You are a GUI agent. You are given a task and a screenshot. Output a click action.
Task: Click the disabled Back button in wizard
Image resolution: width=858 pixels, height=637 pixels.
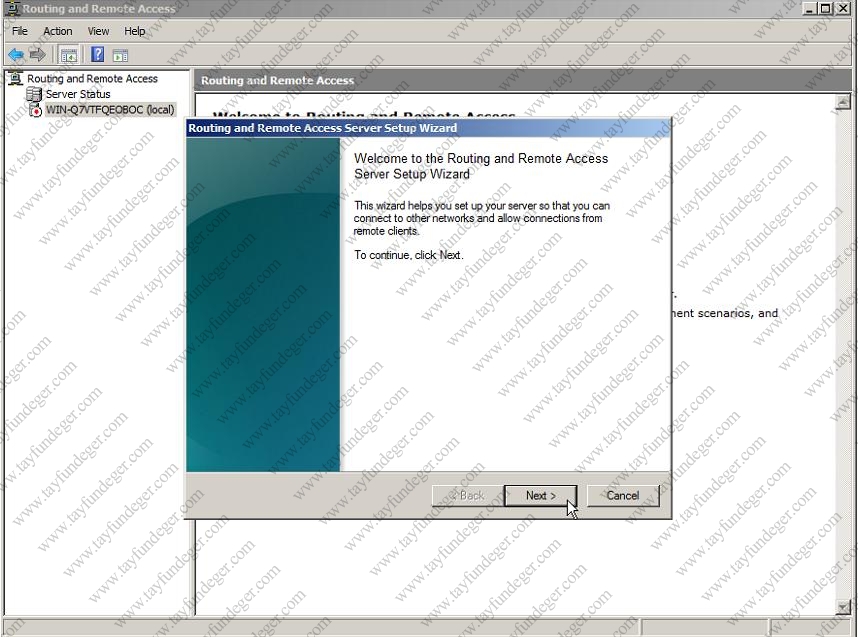(x=467, y=496)
